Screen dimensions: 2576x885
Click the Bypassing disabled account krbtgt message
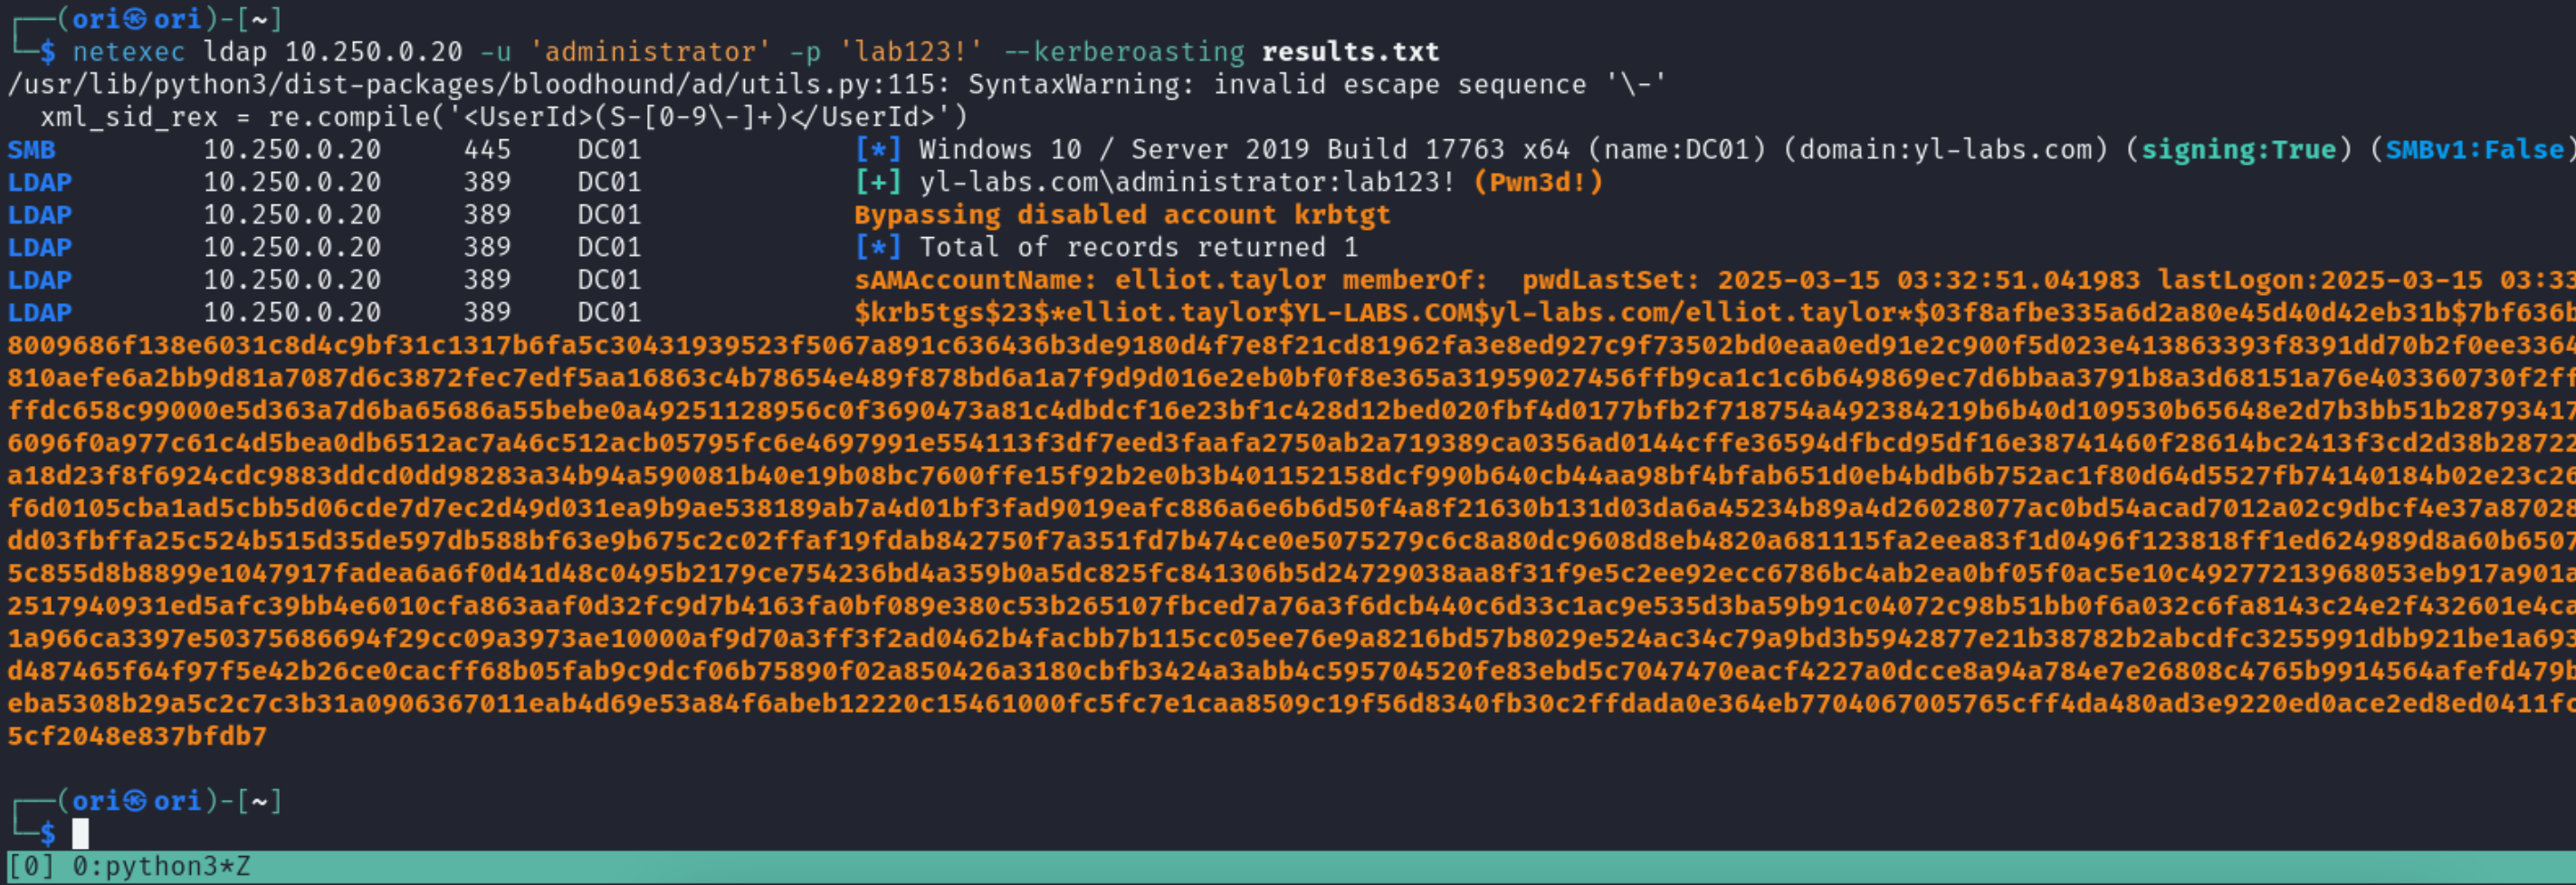(x=1120, y=214)
